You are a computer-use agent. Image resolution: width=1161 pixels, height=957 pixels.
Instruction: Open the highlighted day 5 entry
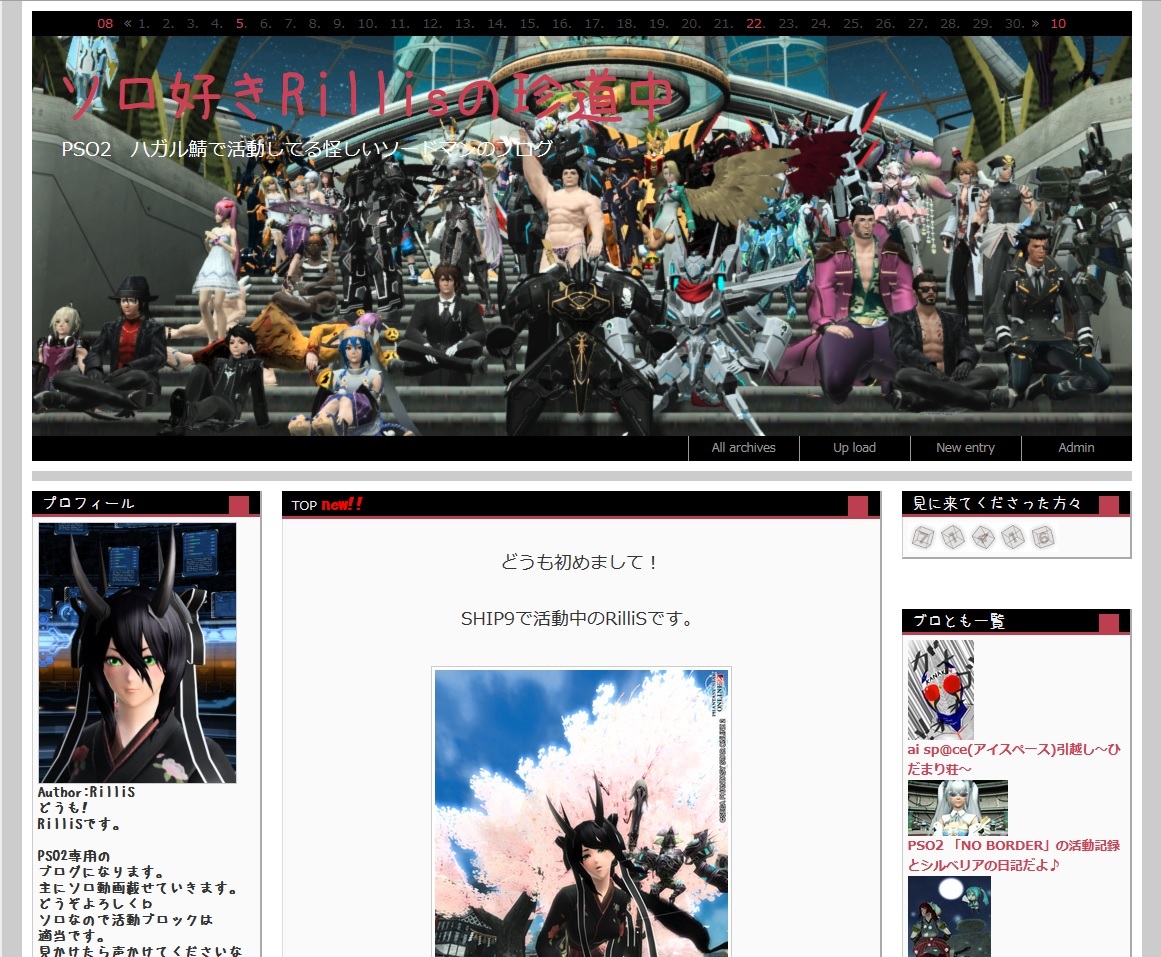pyautogui.click(x=241, y=24)
